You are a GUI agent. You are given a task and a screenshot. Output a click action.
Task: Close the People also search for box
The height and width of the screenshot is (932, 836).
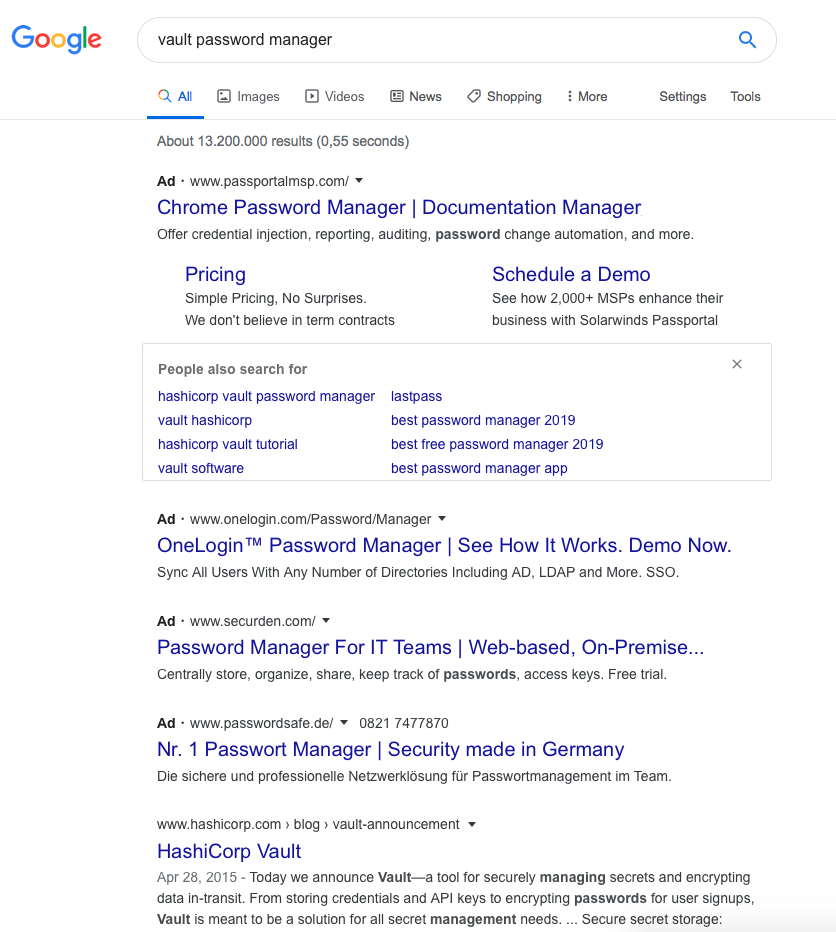pos(737,364)
